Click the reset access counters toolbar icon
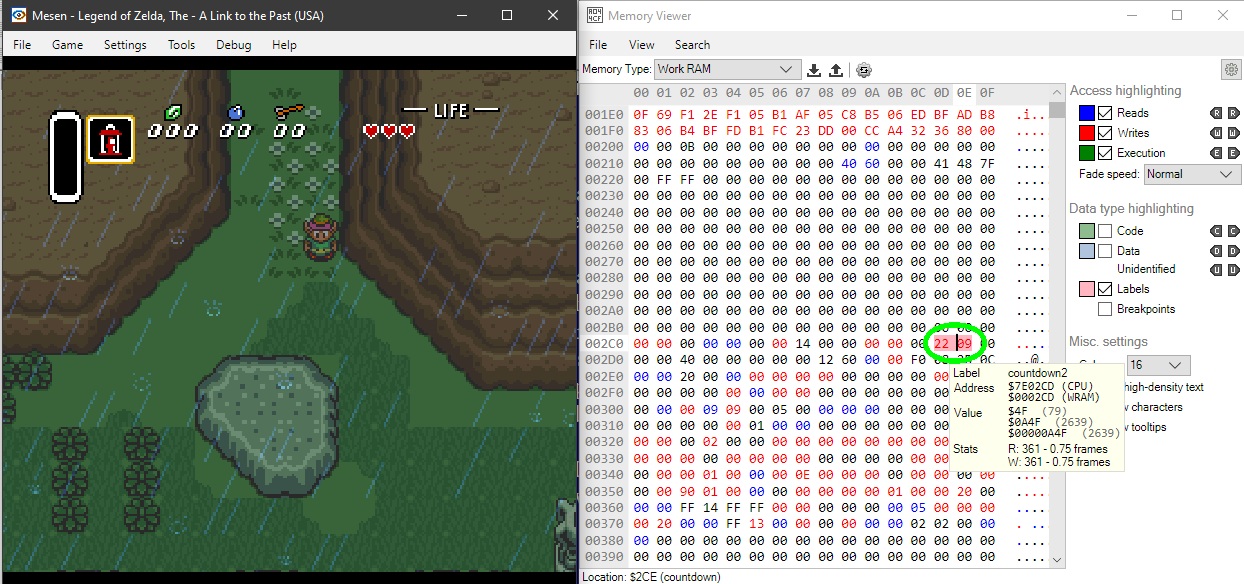Image resolution: width=1244 pixels, height=584 pixels. tap(864, 70)
